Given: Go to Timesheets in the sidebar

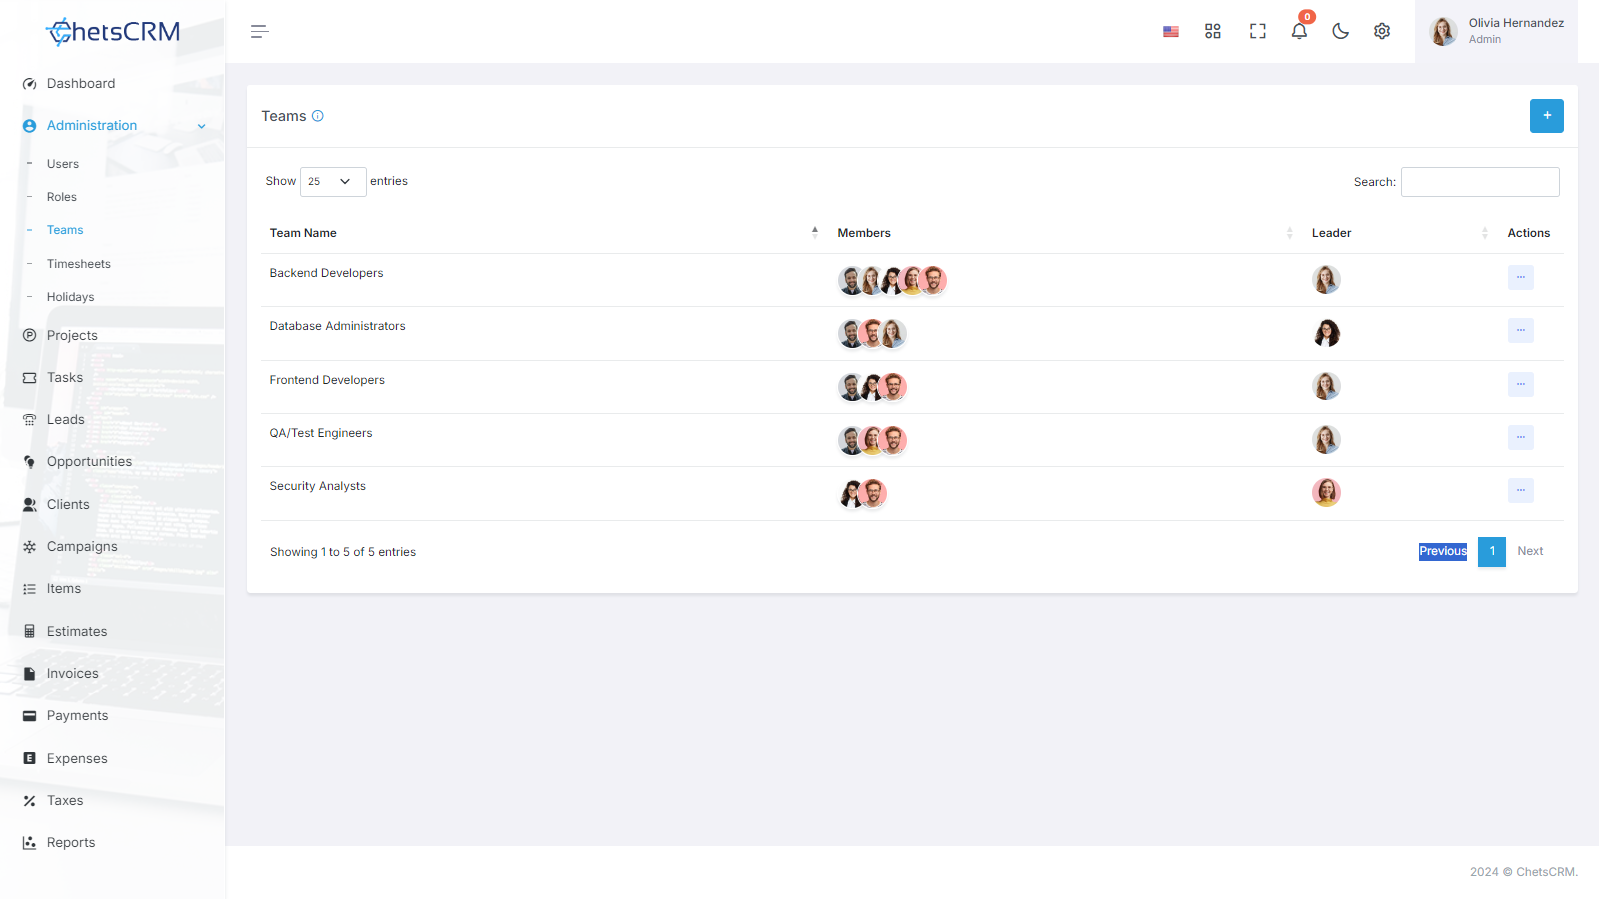Looking at the screenshot, I should (x=79, y=264).
